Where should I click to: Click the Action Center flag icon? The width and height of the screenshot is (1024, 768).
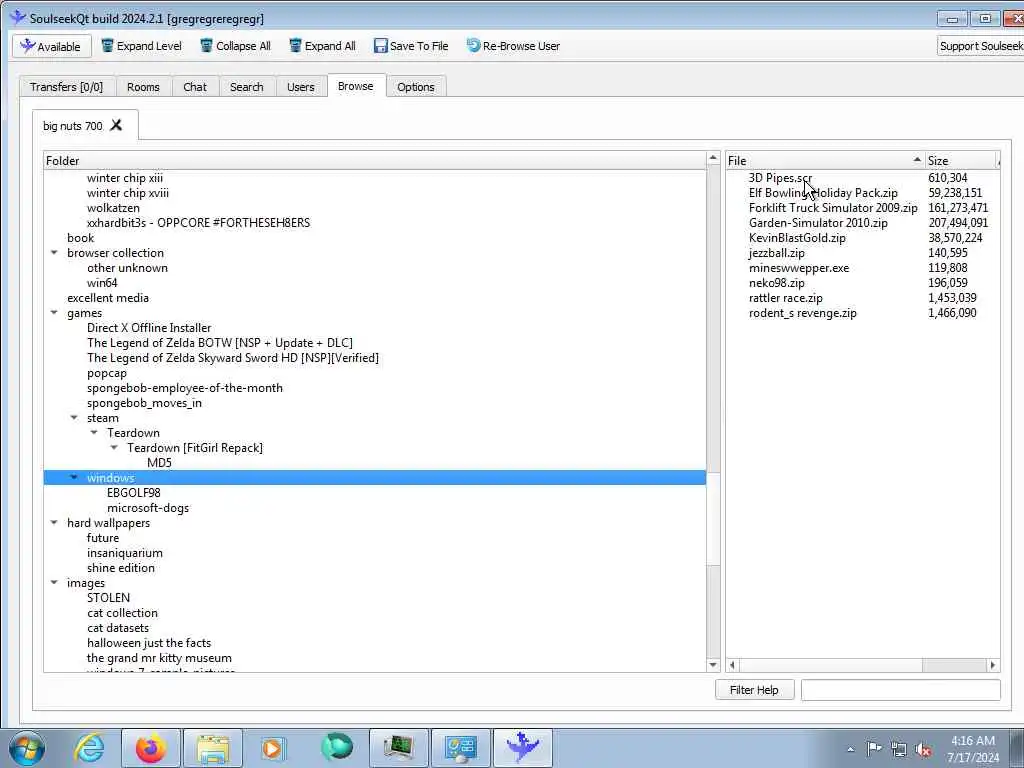874,749
